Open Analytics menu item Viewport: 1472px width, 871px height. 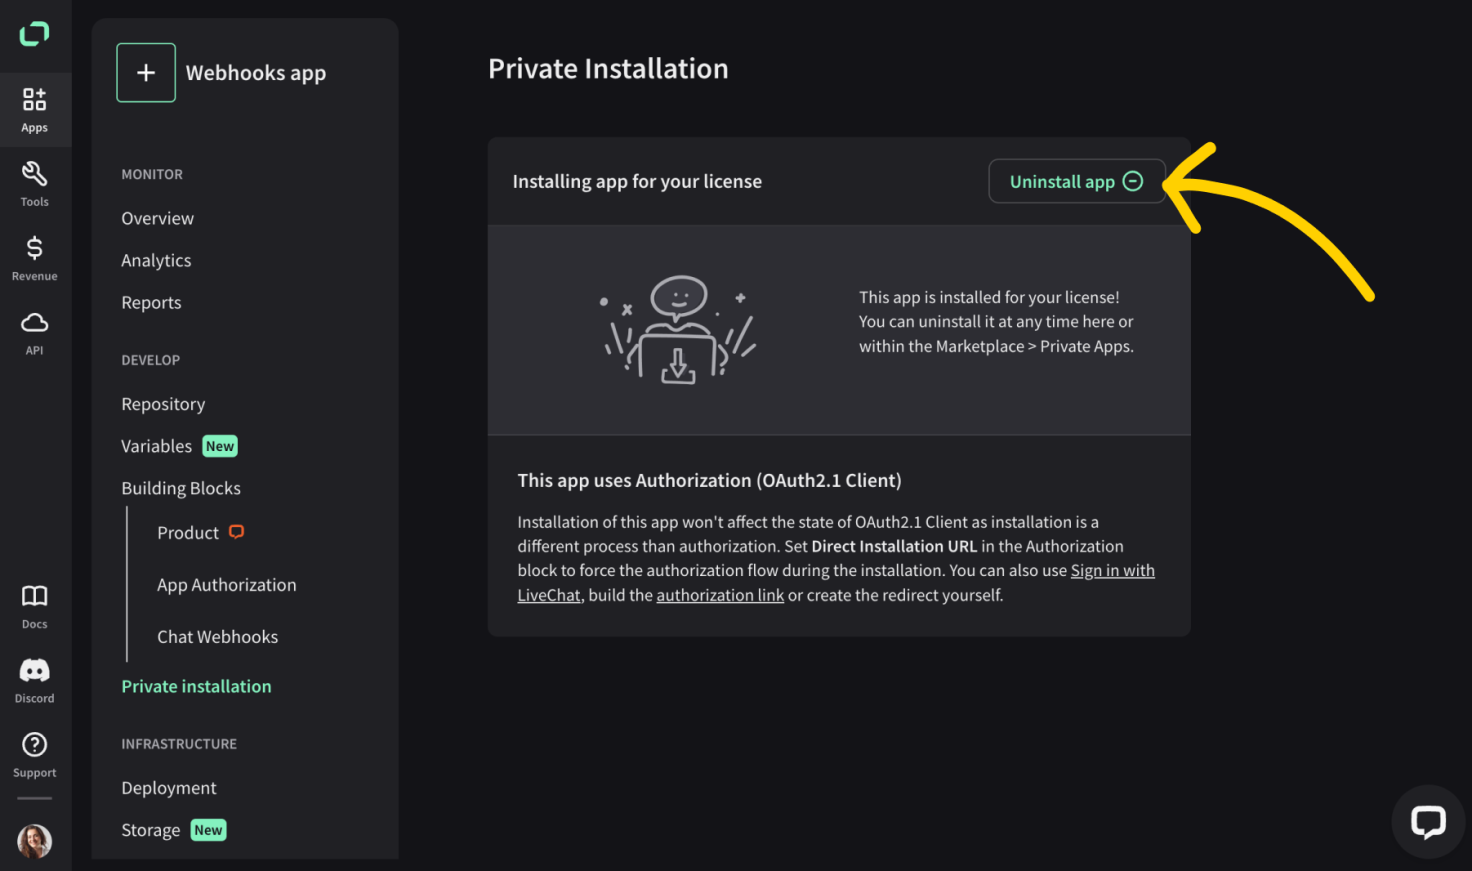[x=156, y=260]
